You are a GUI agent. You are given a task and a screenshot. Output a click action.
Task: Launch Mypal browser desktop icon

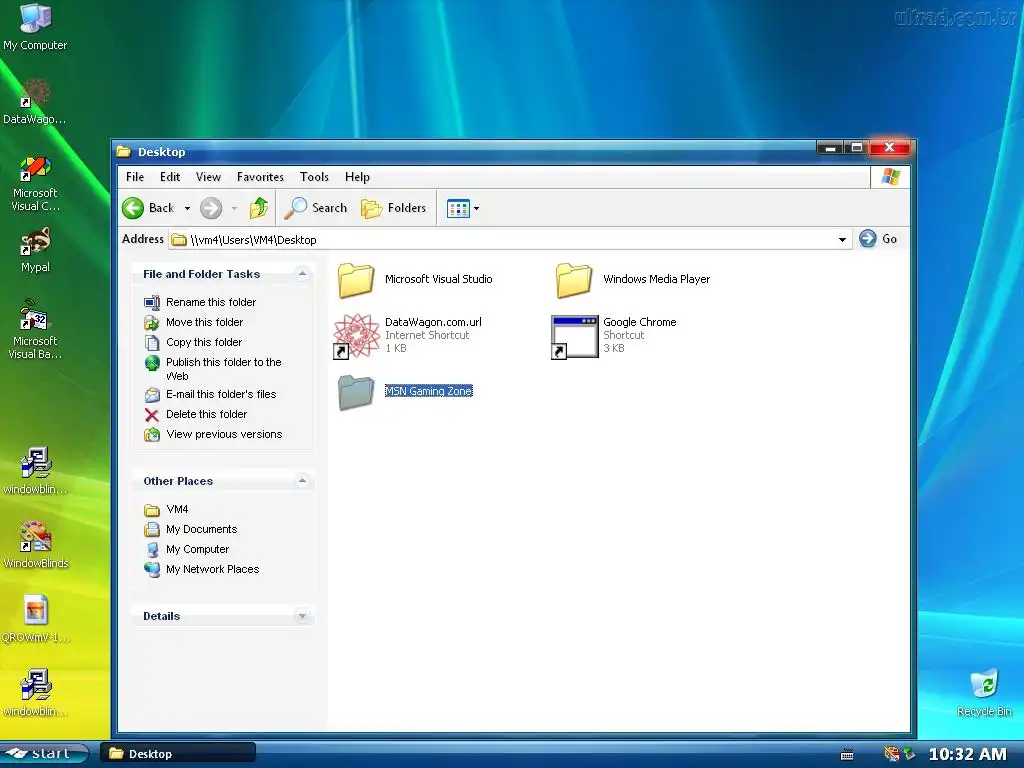click(35, 249)
